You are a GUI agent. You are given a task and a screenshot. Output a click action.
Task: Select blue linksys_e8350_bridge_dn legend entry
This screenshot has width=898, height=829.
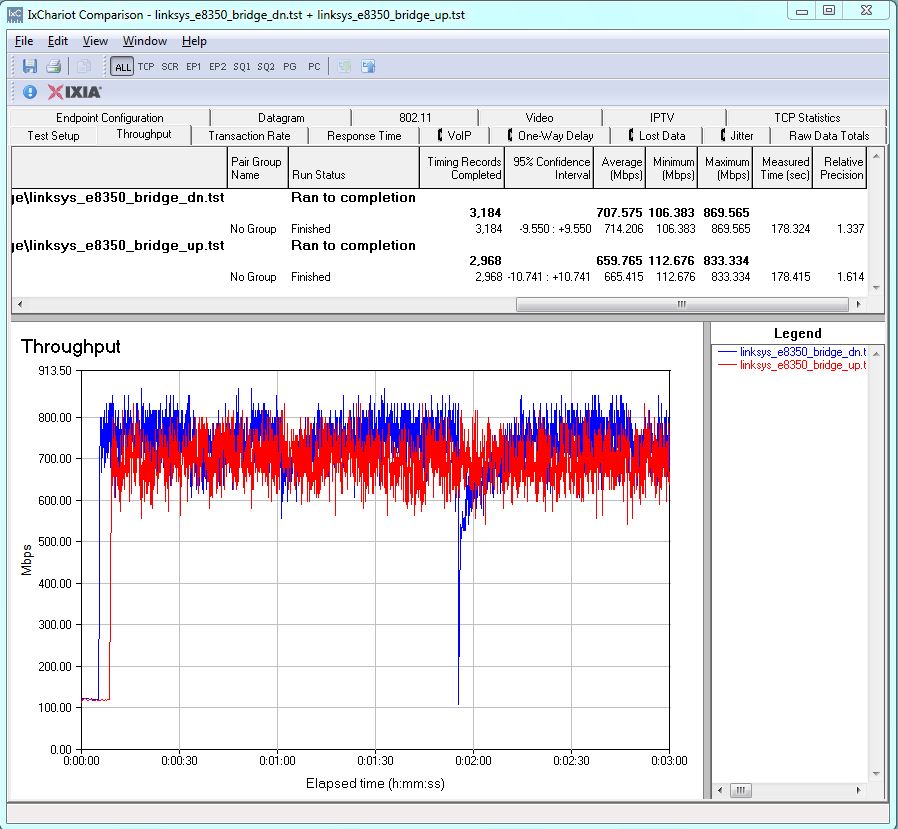[792, 352]
